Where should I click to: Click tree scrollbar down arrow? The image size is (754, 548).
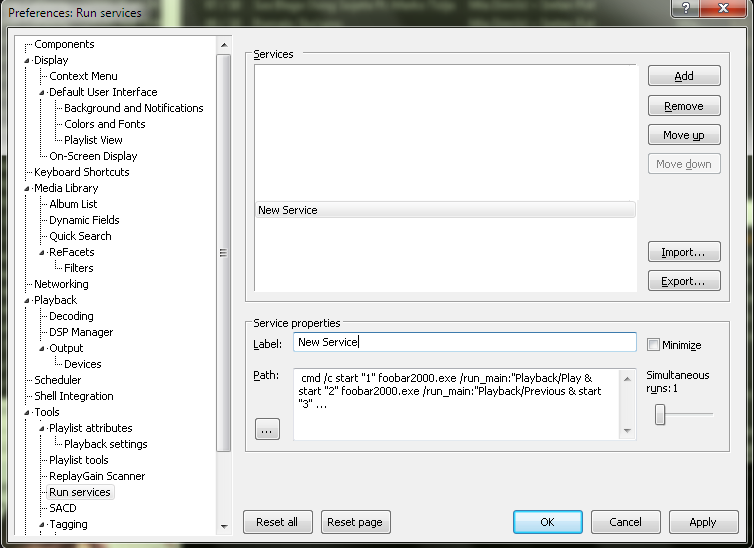coord(224,526)
